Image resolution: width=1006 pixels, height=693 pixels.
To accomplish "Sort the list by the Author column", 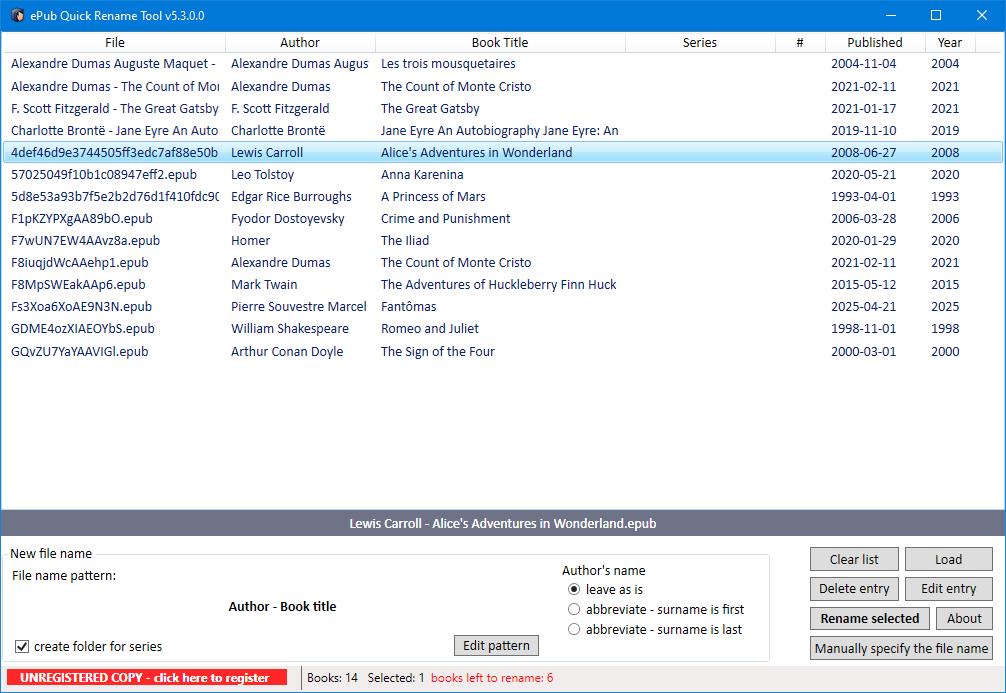I will 299,42.
